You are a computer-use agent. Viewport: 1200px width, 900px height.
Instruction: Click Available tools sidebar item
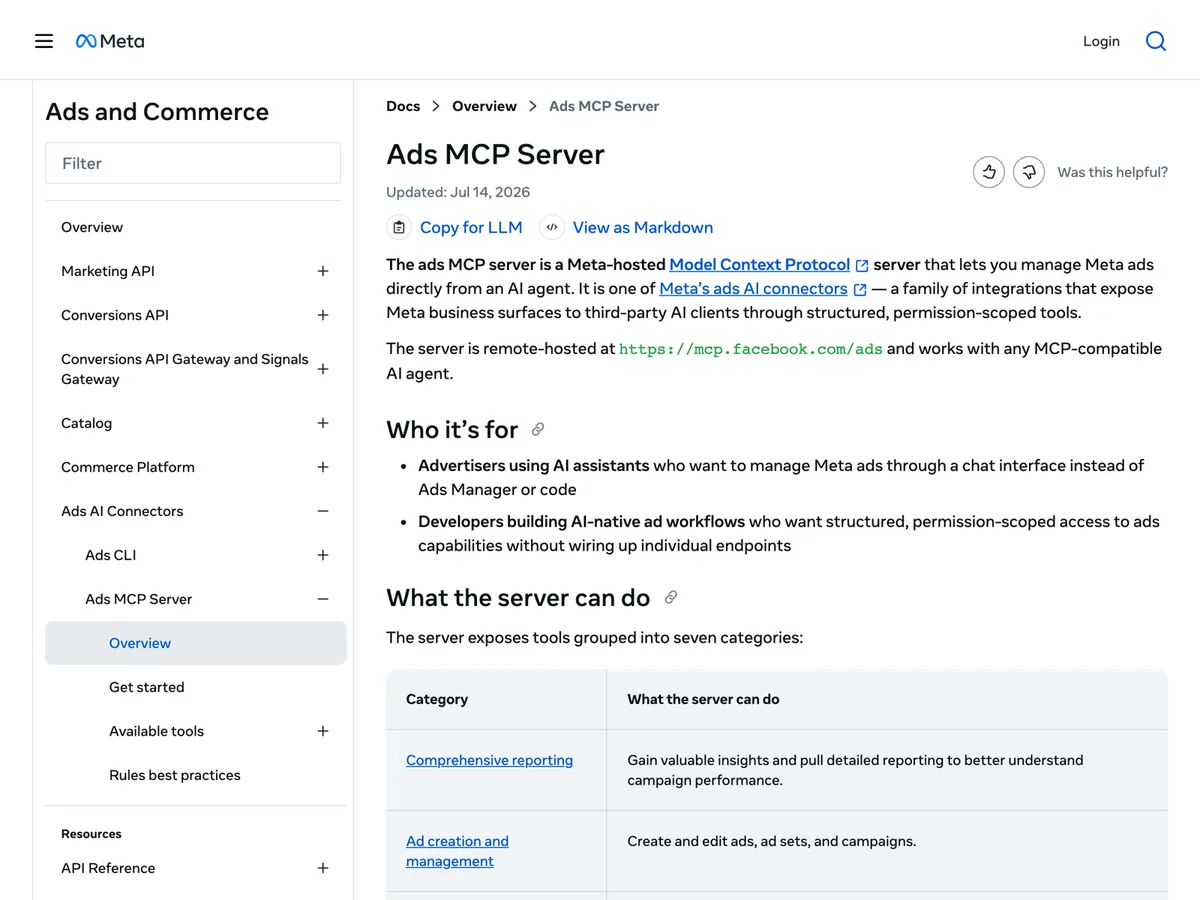[156, 731]
